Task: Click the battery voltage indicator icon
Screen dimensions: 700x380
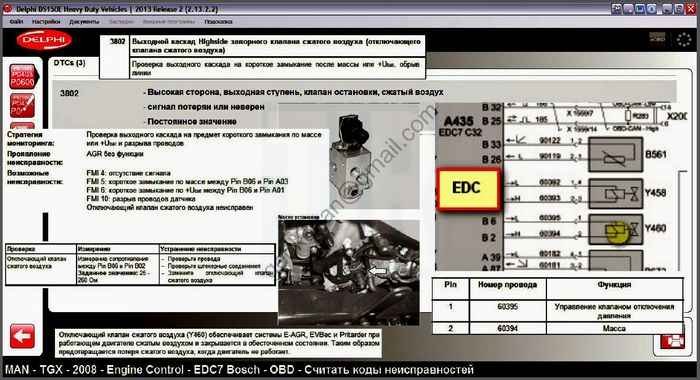Action: [657, 38]
